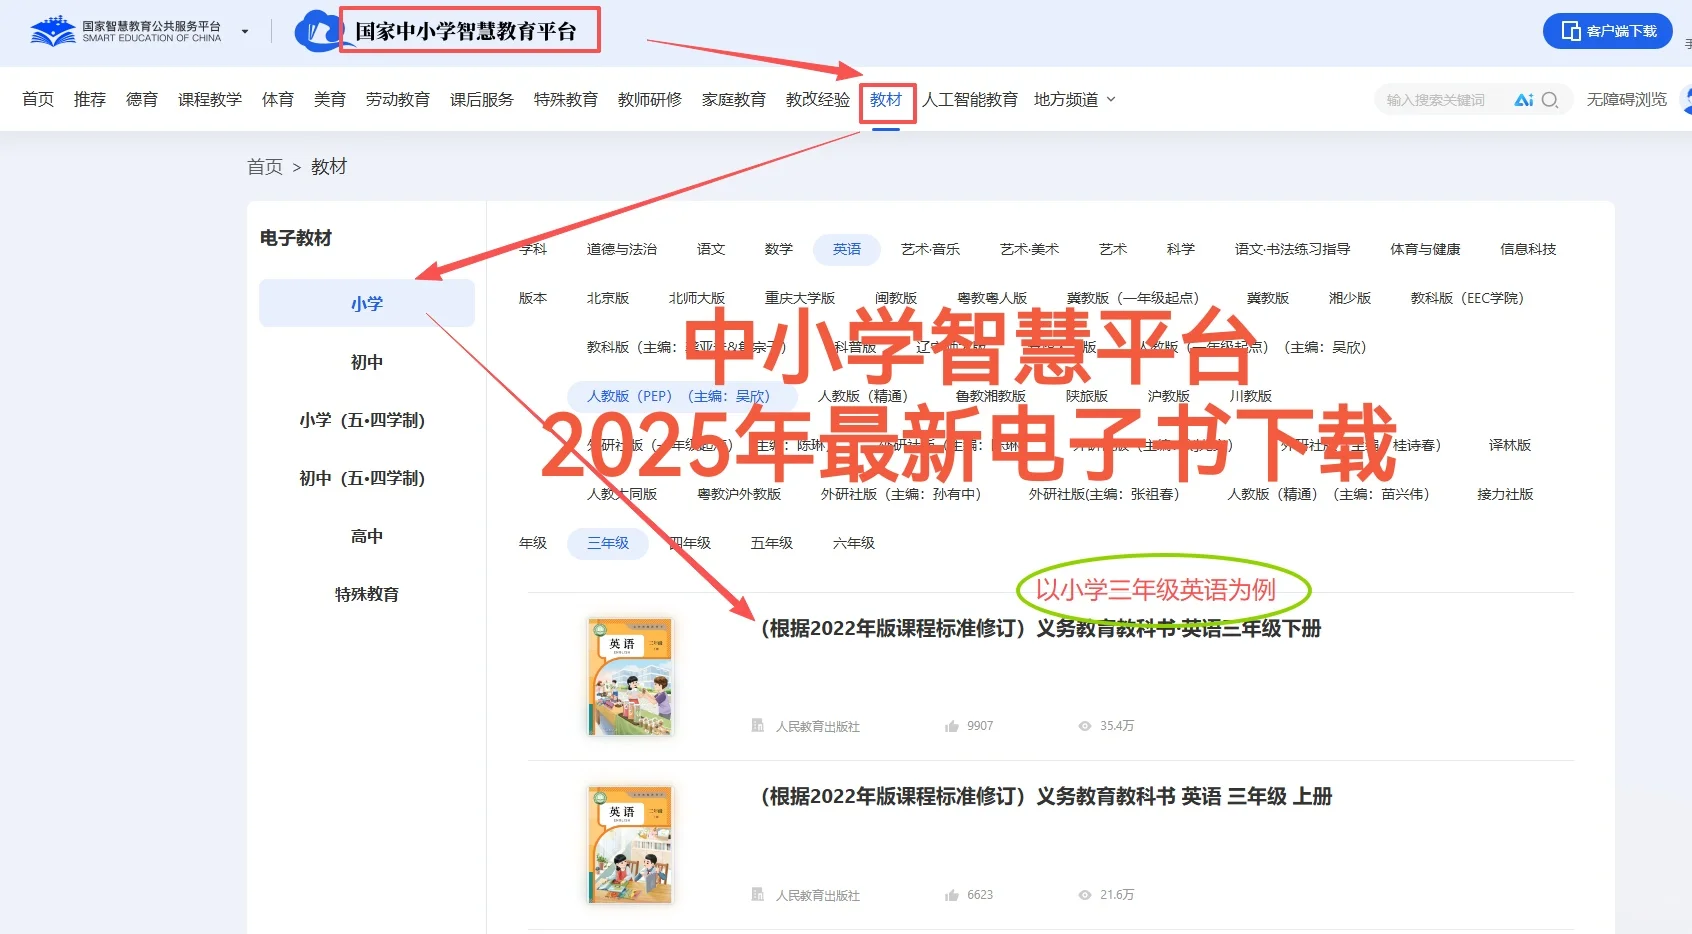Go to 德育 in the top navigation

tap(142, 99)
